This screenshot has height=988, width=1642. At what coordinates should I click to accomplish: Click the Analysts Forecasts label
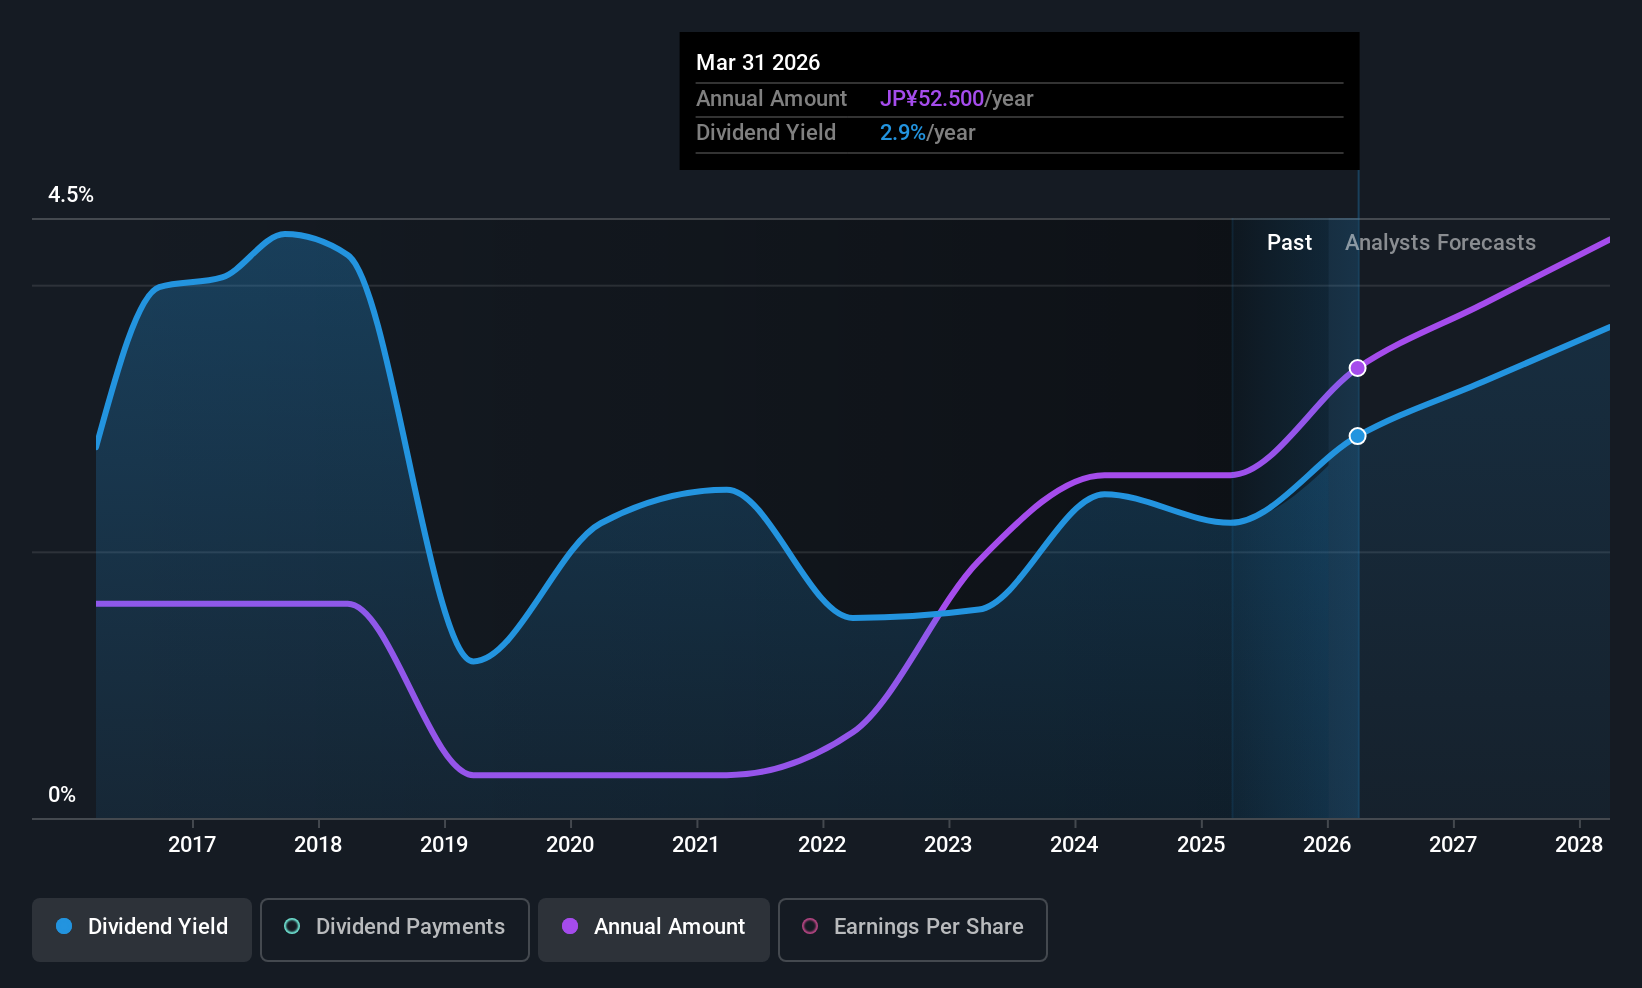click(1440, 243)
